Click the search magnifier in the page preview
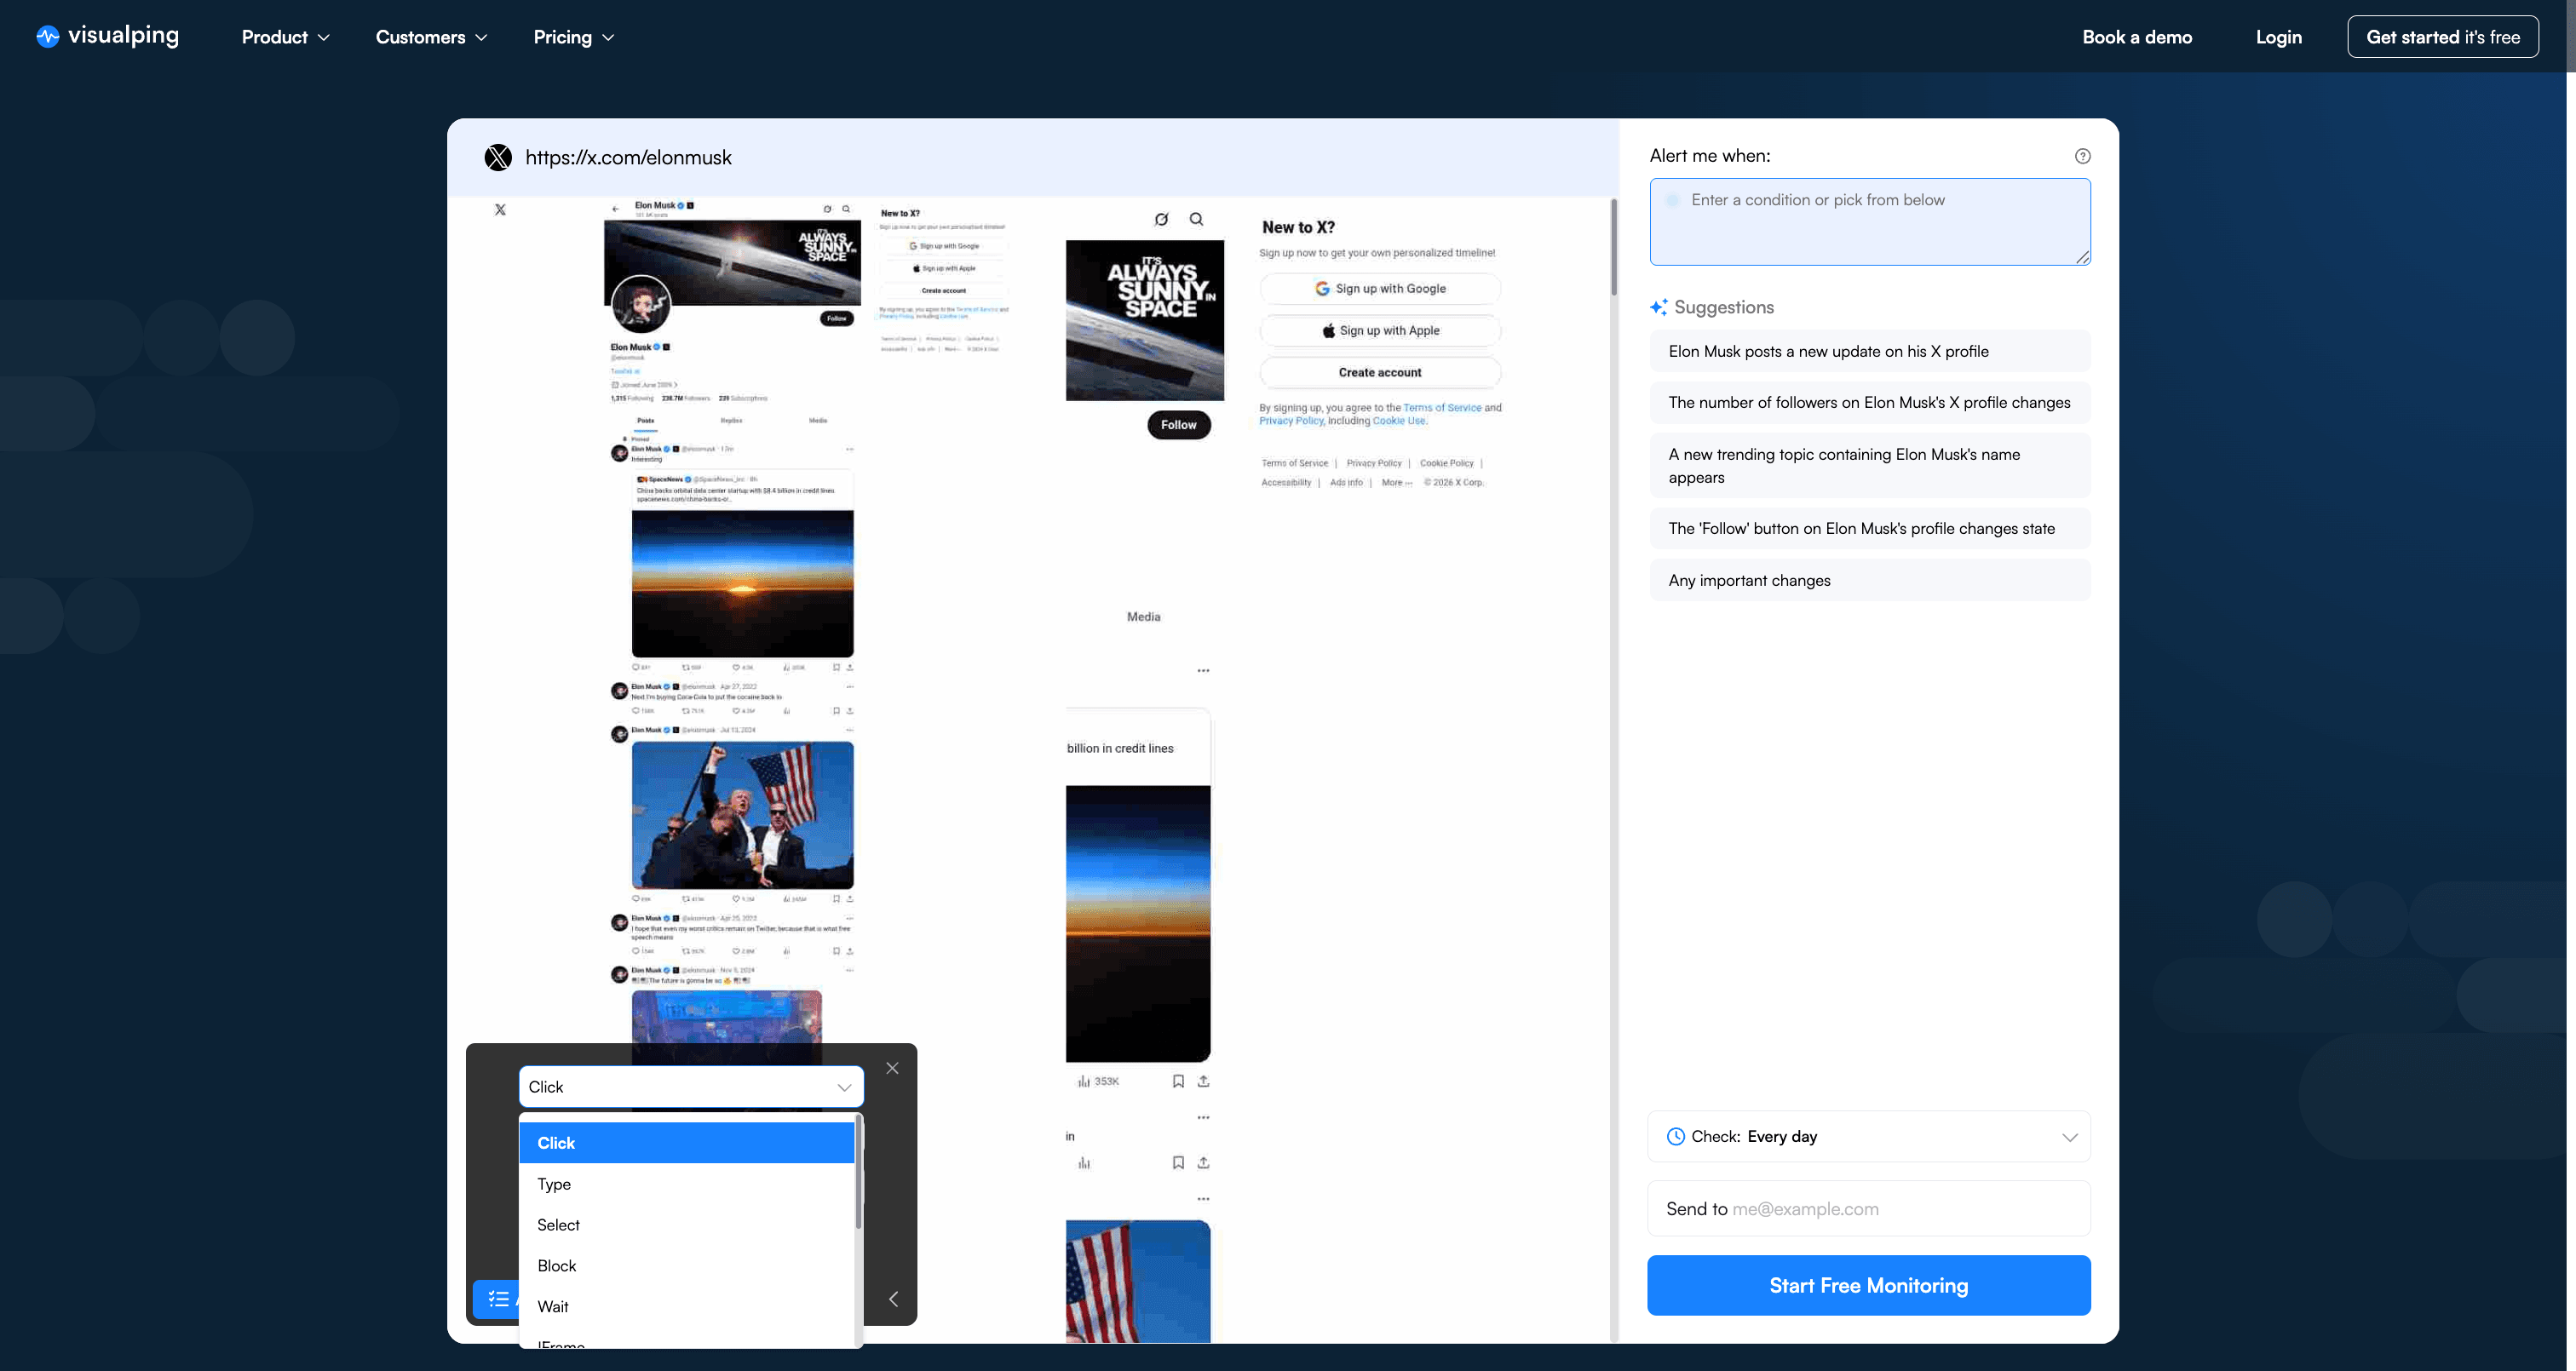This screenshot has width=2576, height=1371. pyautogui.click(x=1196, y=219)
